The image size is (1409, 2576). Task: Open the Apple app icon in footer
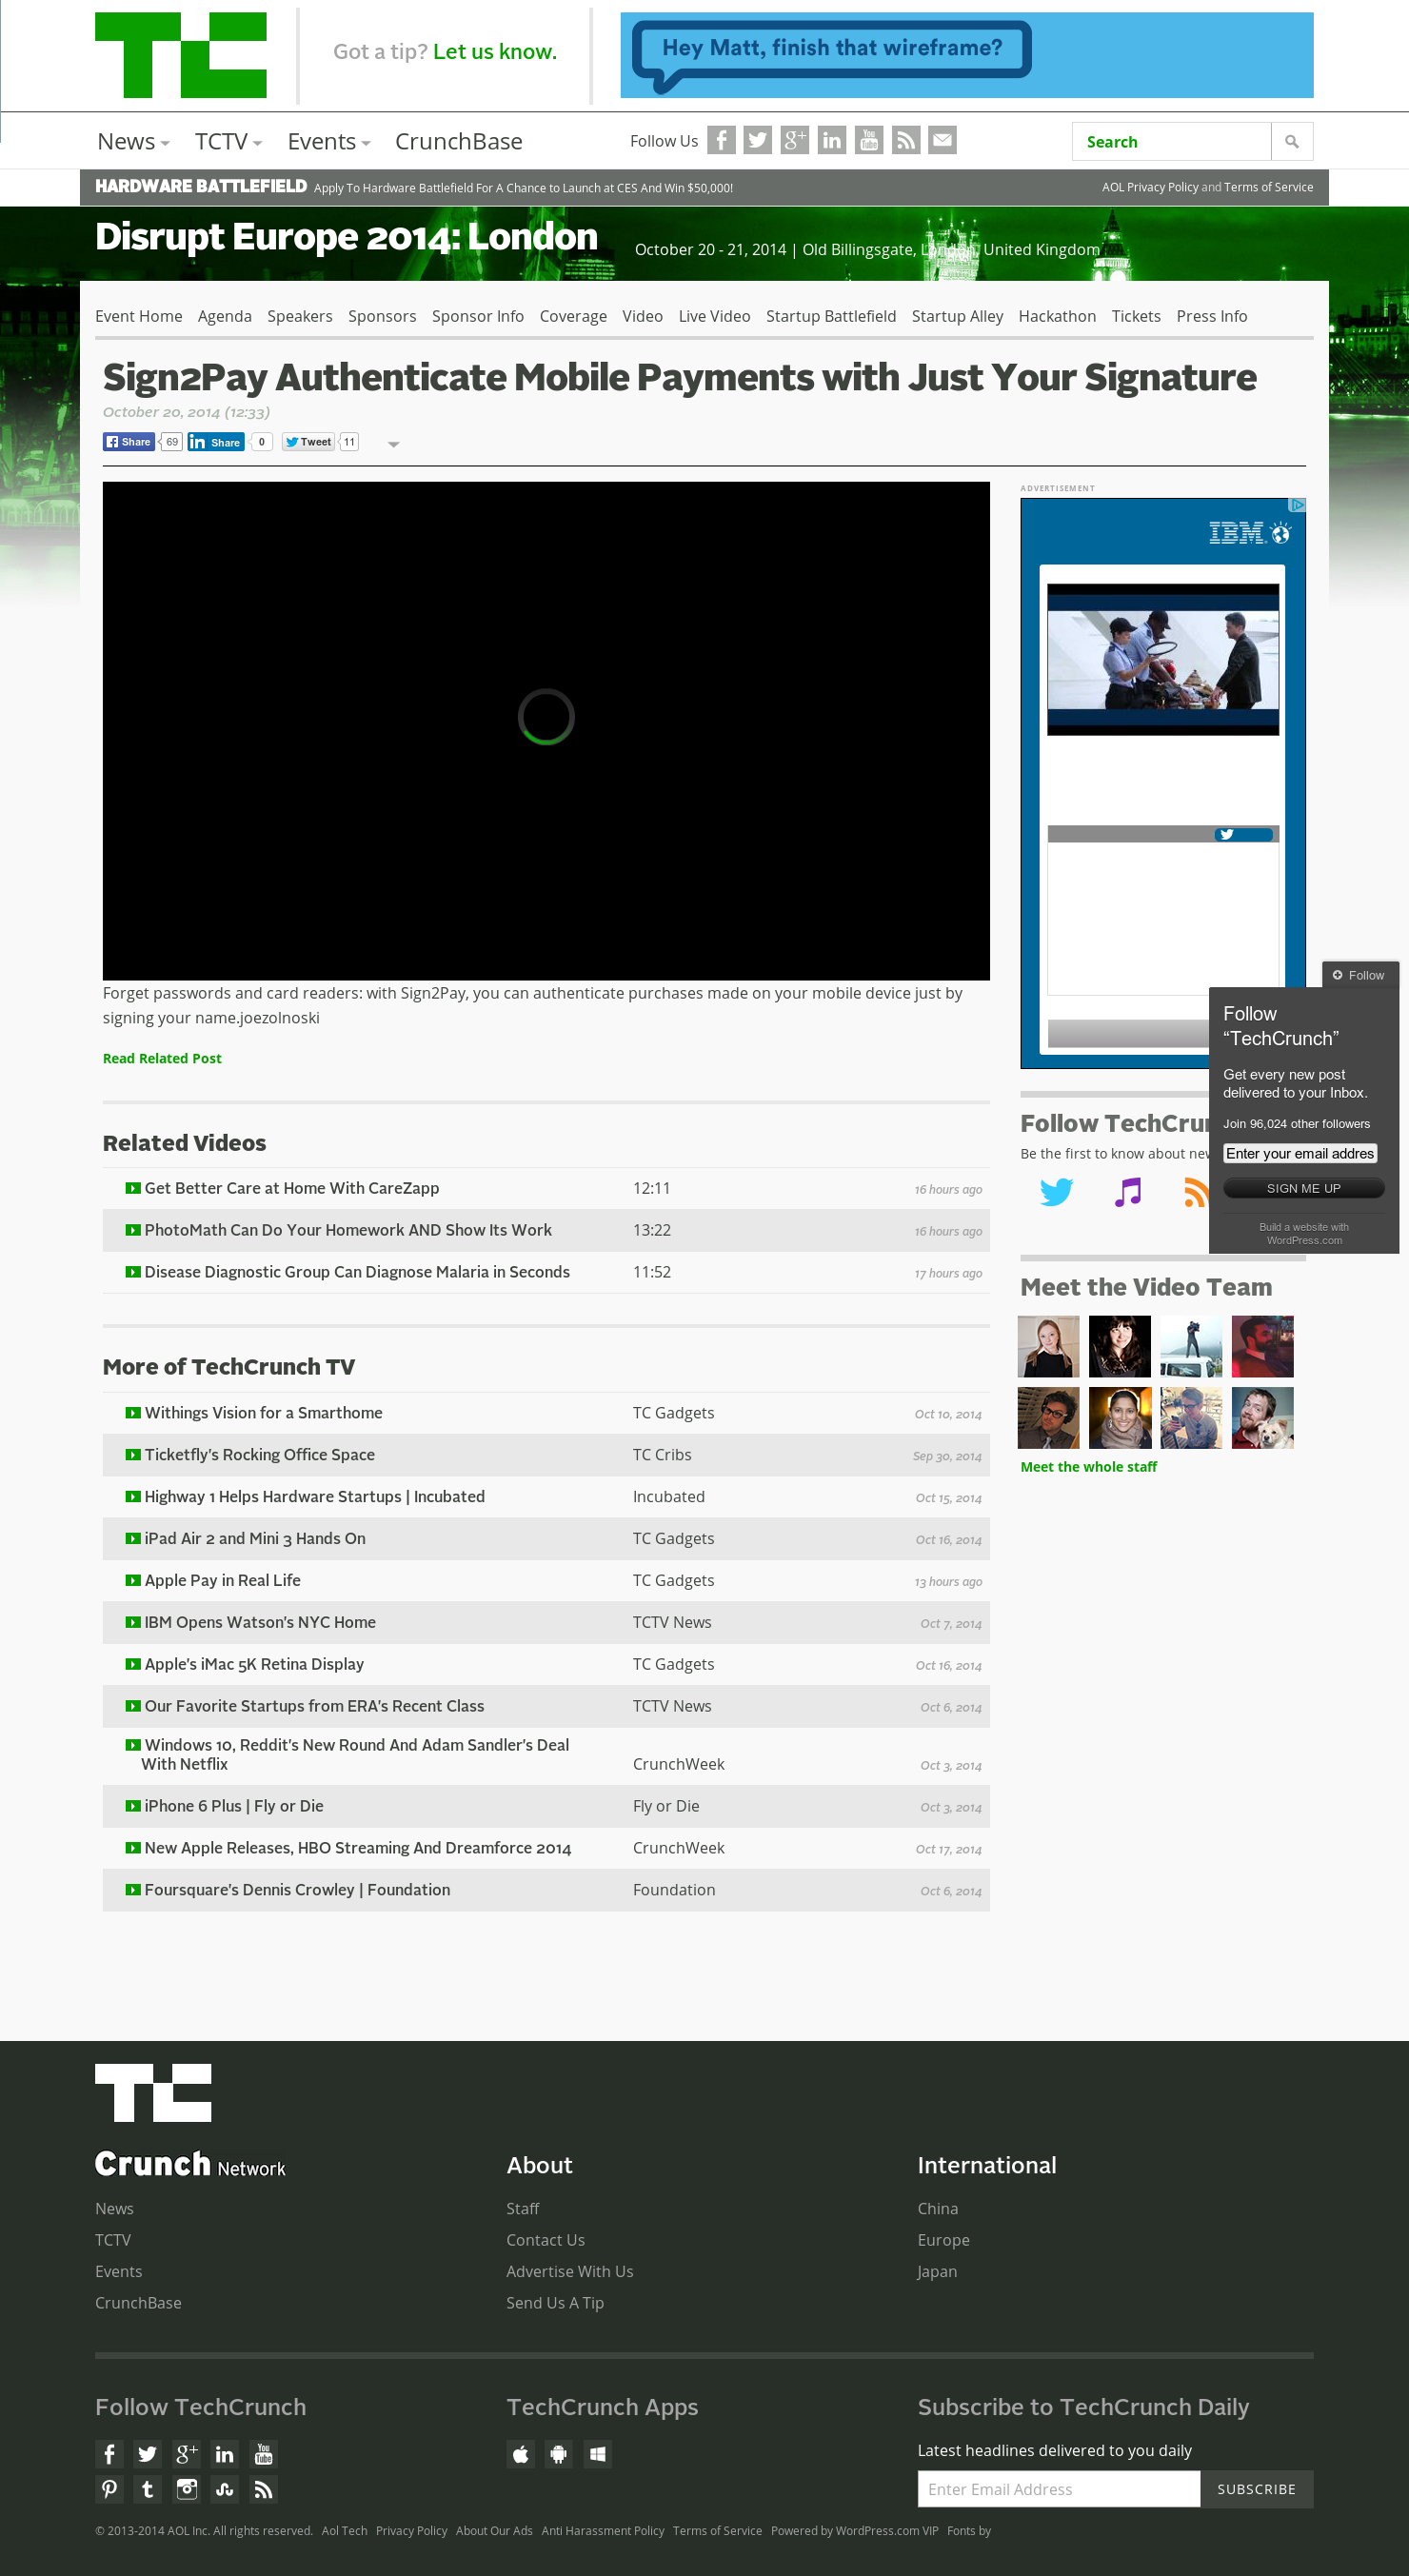click(521, 2454)
